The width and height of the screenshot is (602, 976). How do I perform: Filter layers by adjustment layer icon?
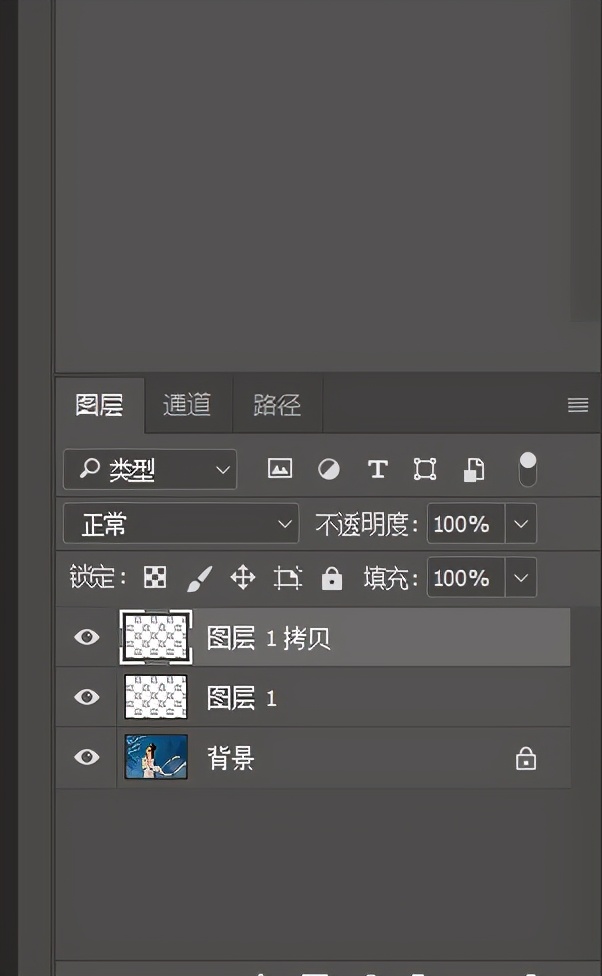pos(329,469)
